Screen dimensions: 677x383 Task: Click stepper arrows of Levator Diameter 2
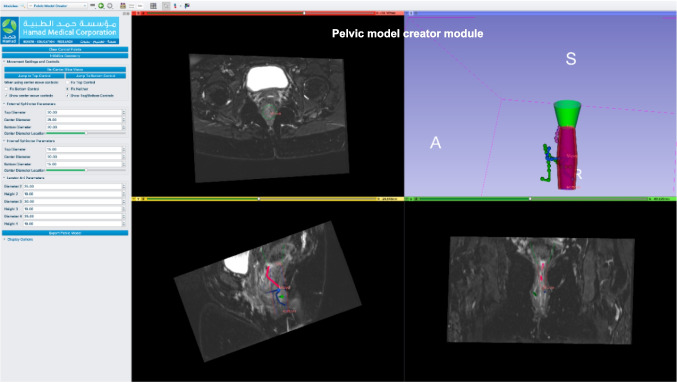click(124, 187)
